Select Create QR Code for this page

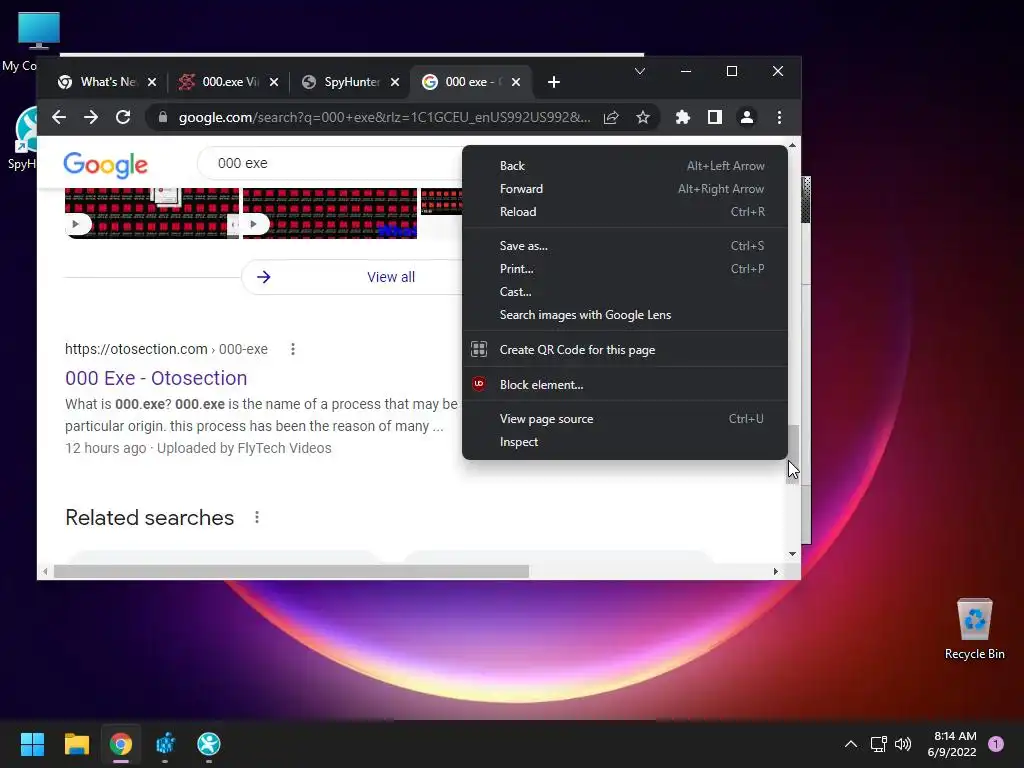pyautogui.click(x=625, y=349)
